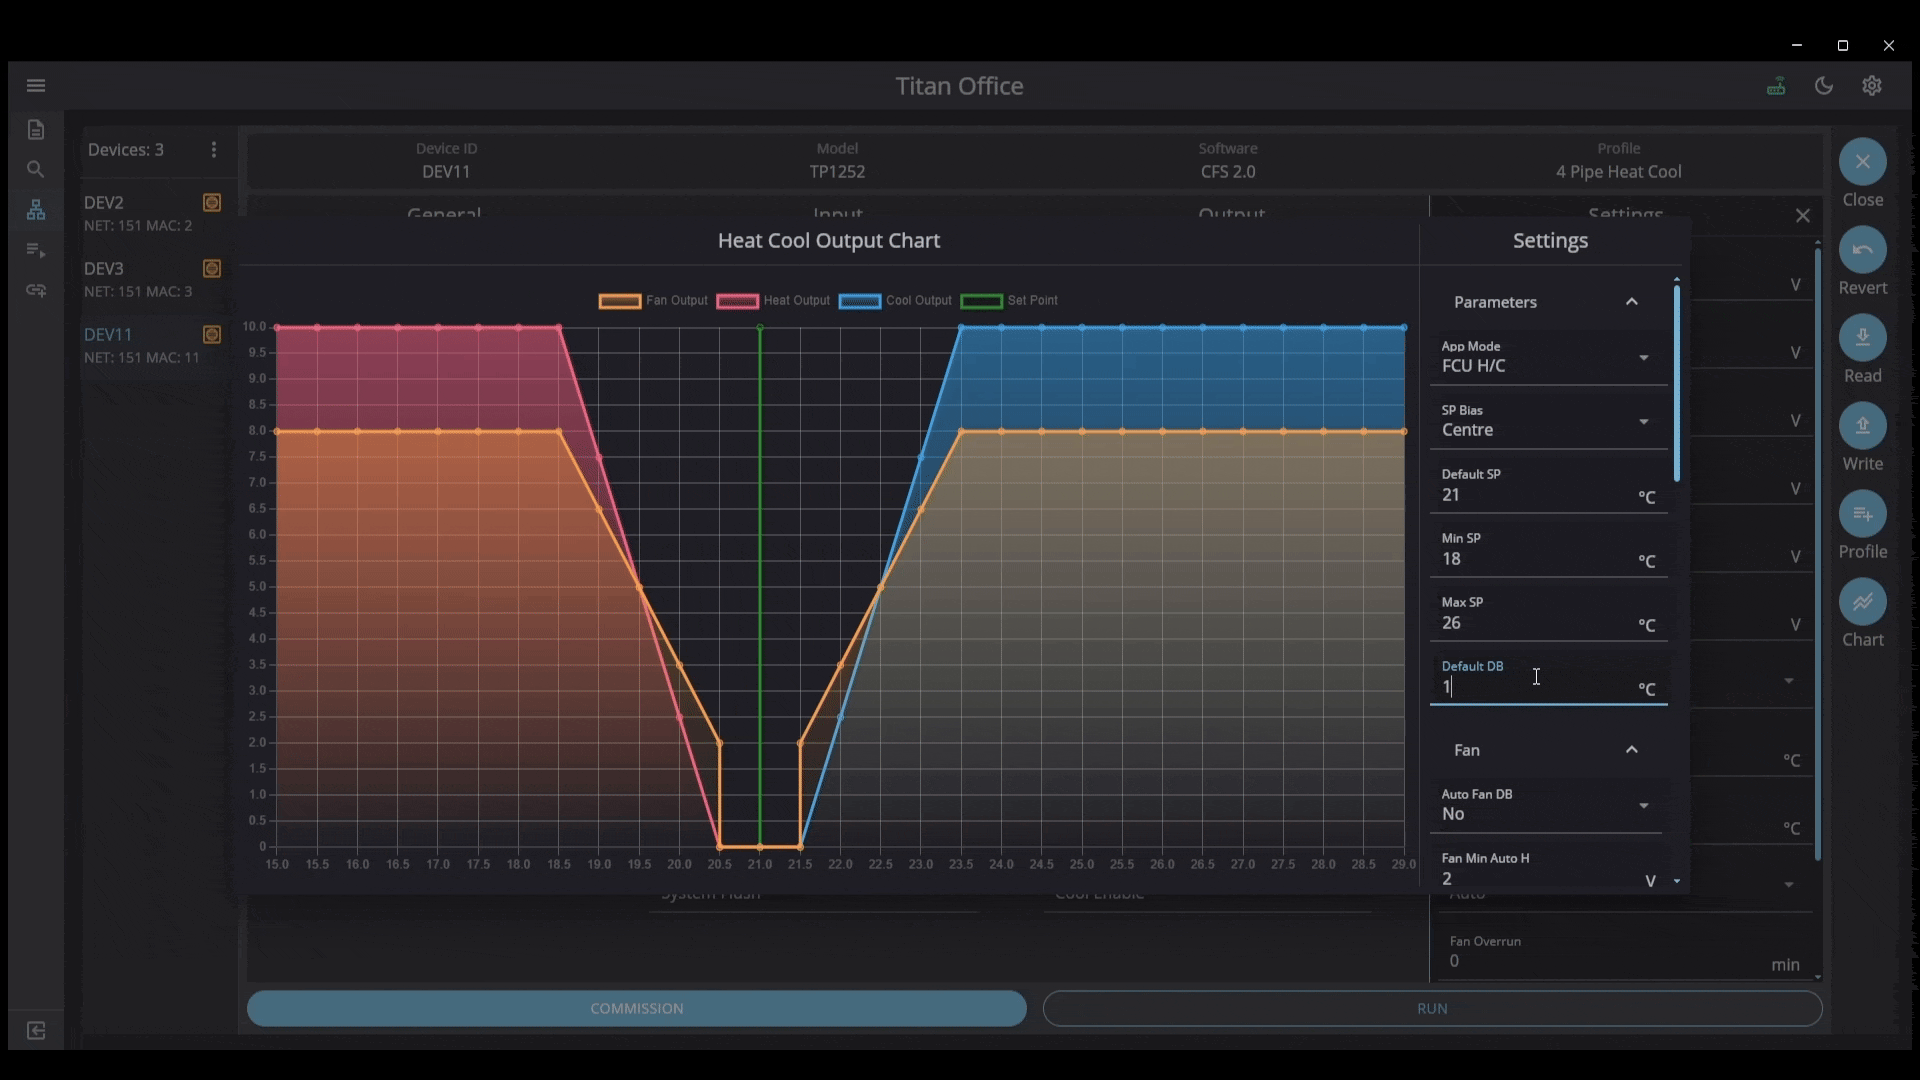Screen dimensions: 1920x1080
Task: Open the Devices three-dot menu
Action: (x=213, y=150)
